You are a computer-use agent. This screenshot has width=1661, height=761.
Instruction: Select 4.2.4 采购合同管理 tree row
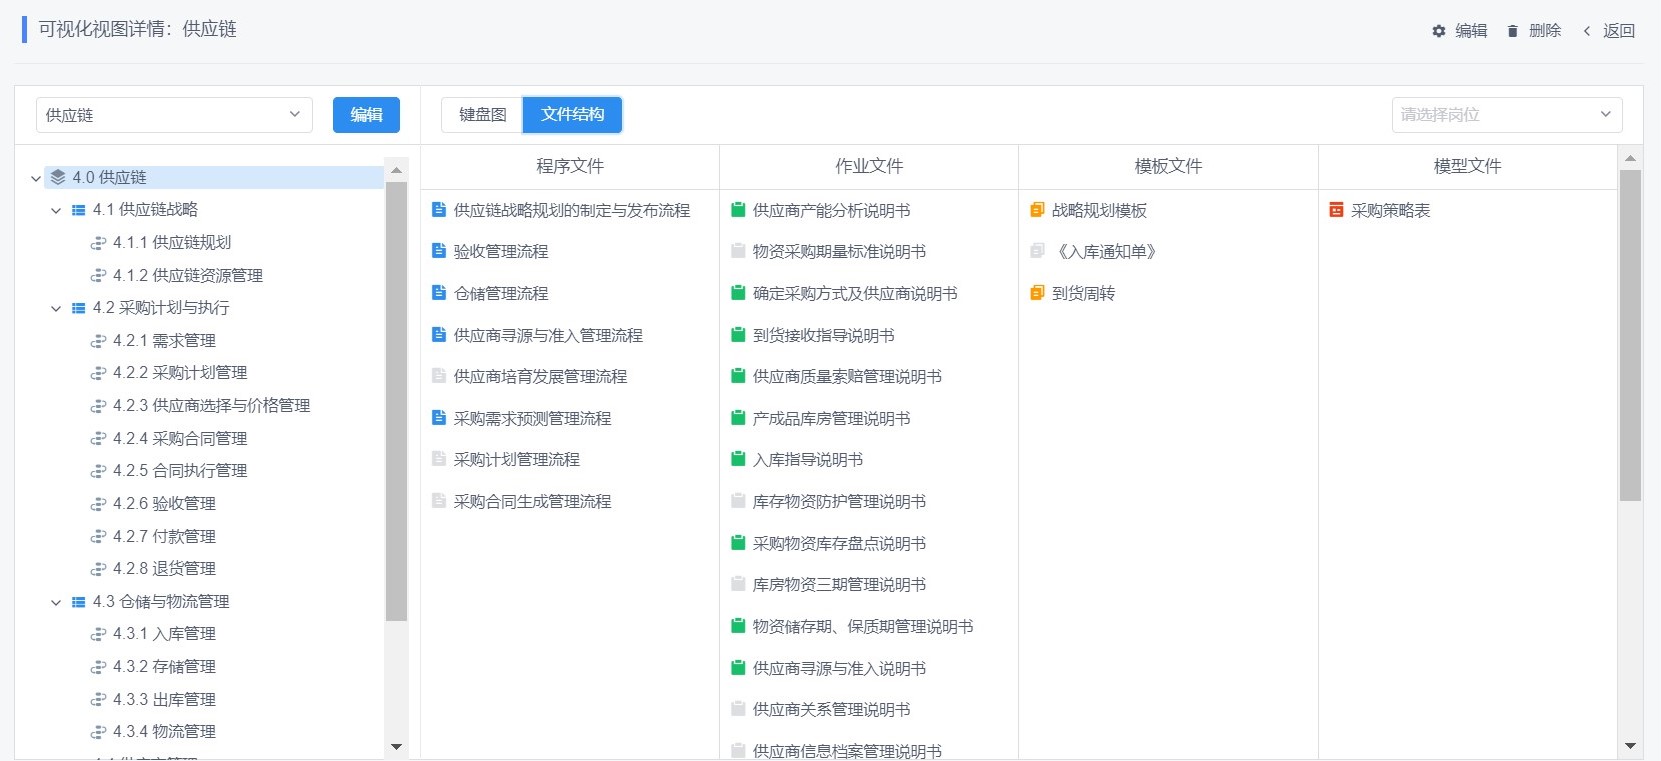point(180,438)
